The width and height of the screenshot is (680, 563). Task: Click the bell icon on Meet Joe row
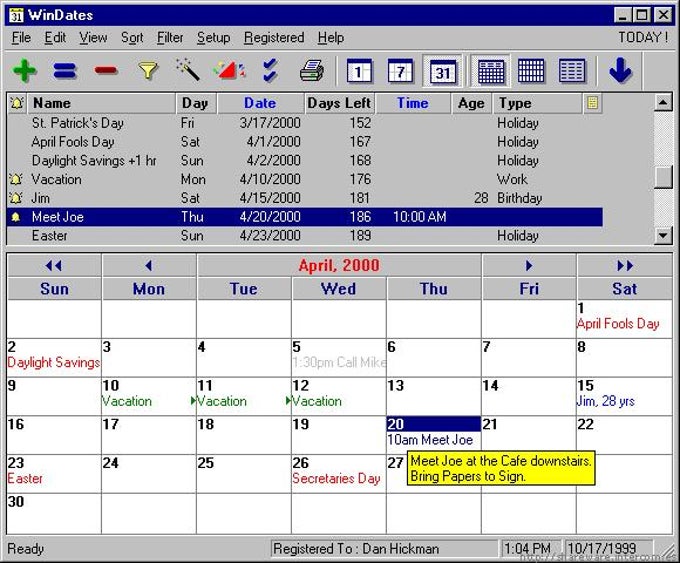point(16,217)
